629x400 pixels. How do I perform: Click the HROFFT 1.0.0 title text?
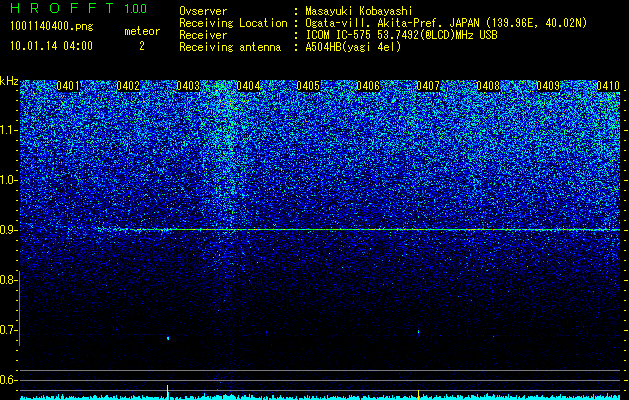(79, 8)
